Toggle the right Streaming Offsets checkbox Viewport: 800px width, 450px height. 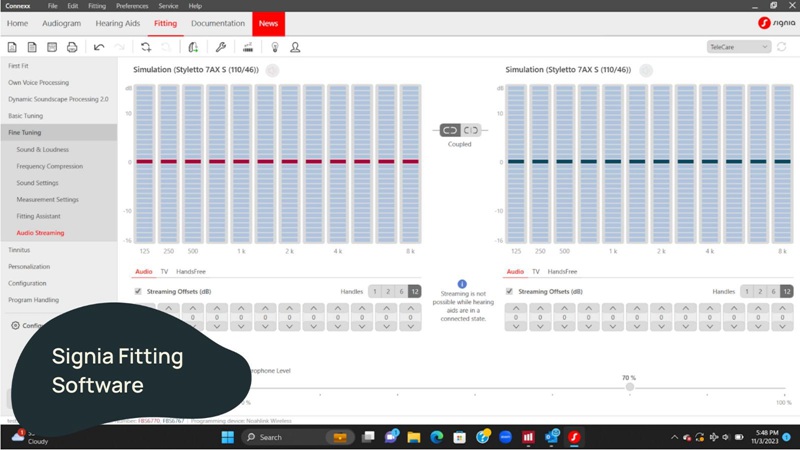pos(509,291)
